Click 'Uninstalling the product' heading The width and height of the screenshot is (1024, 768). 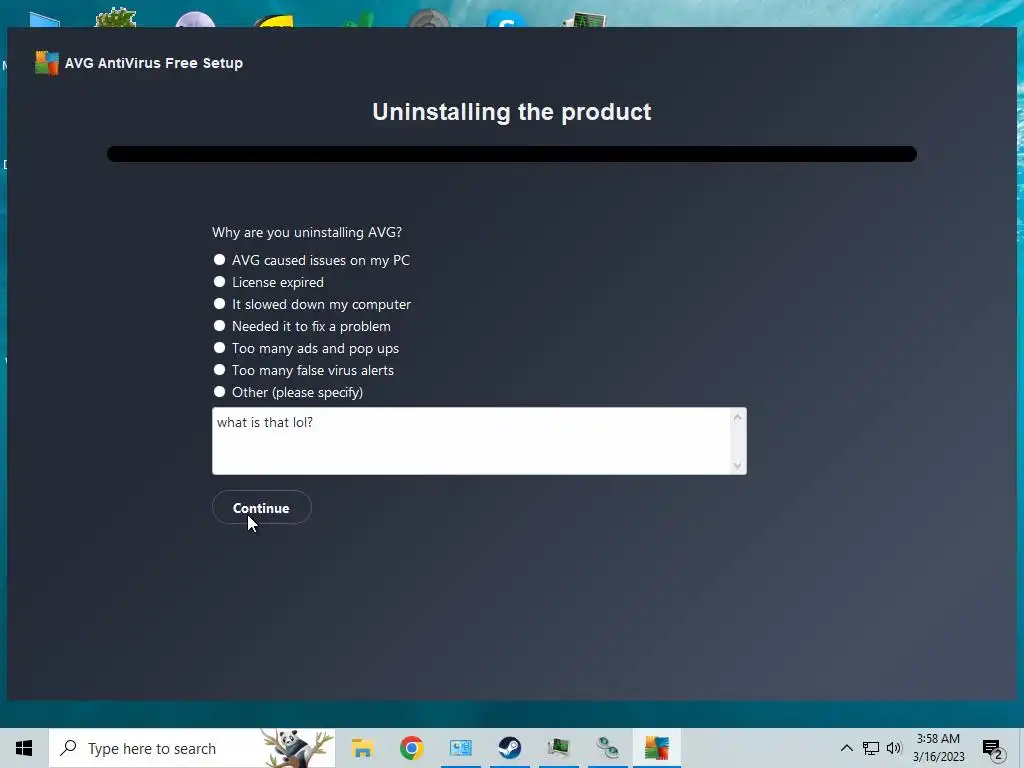tap(512, 112)
